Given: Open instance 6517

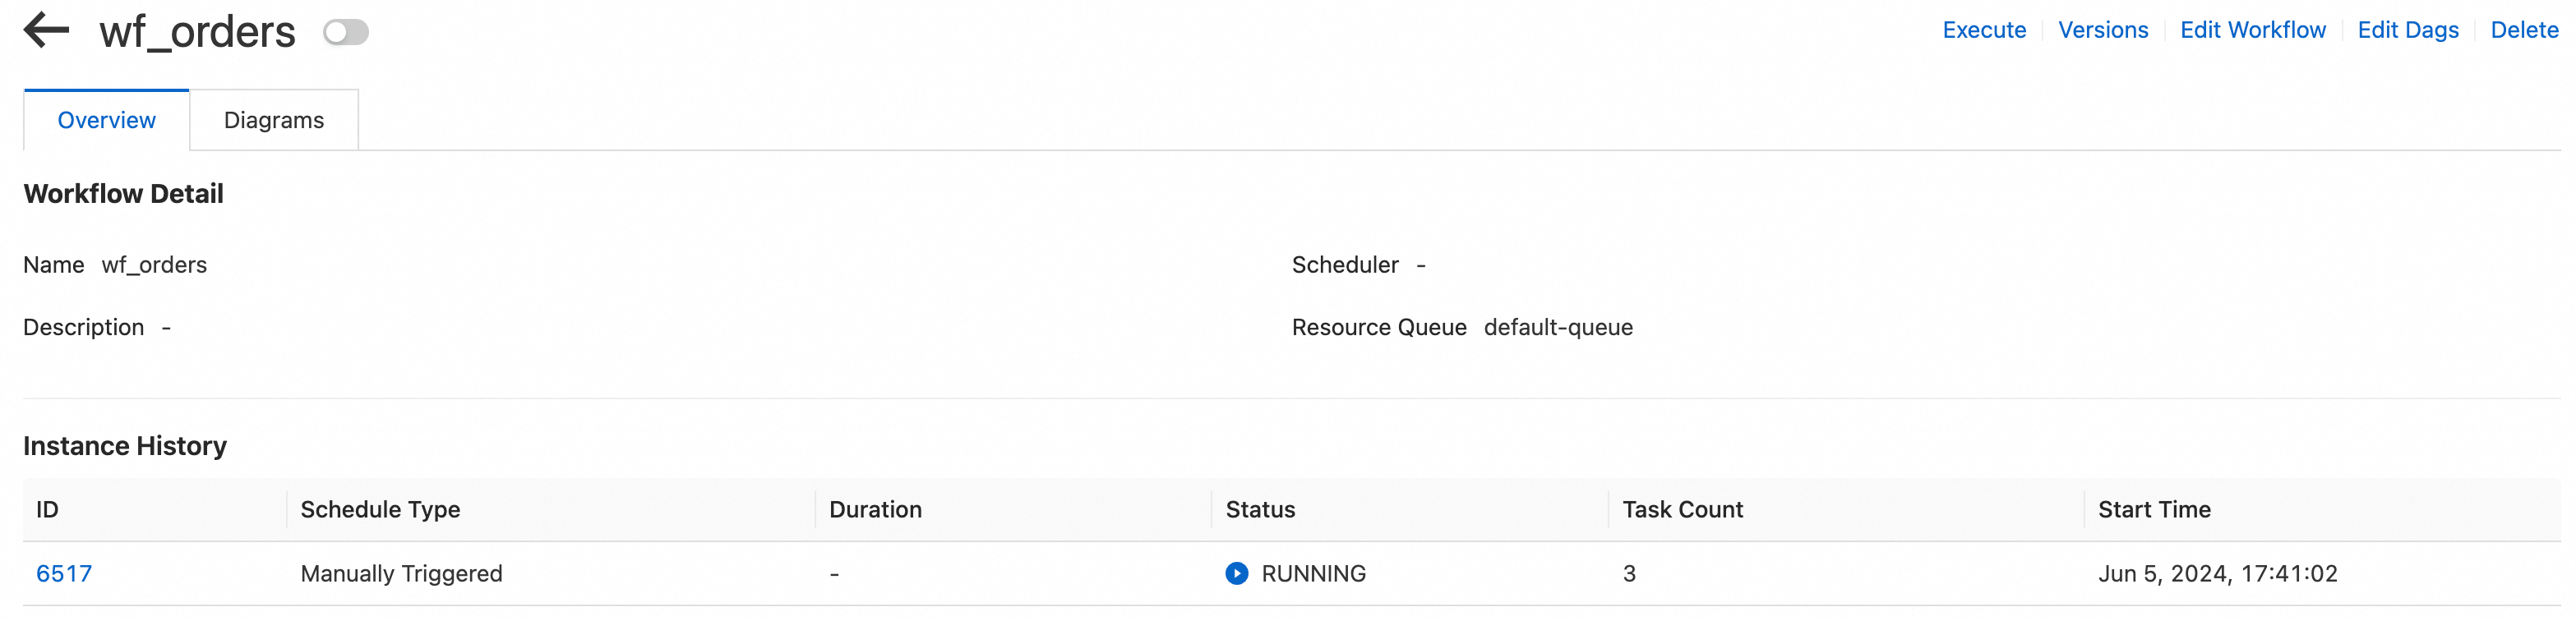Looking at the screenshot, I should coord(64,573).
